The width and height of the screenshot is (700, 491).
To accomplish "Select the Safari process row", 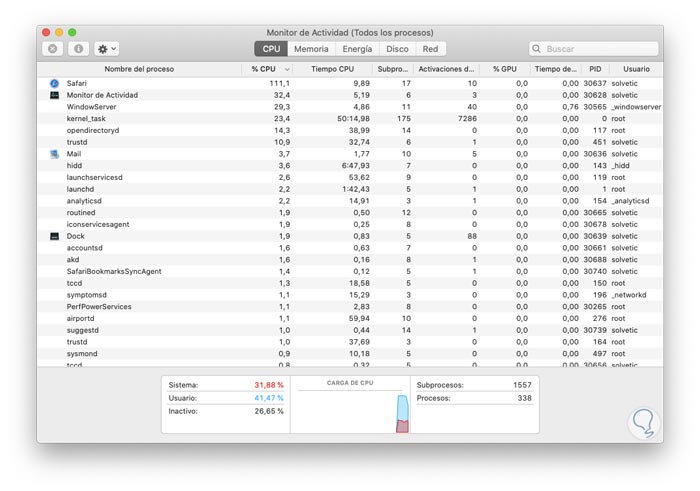I will 350,83.
